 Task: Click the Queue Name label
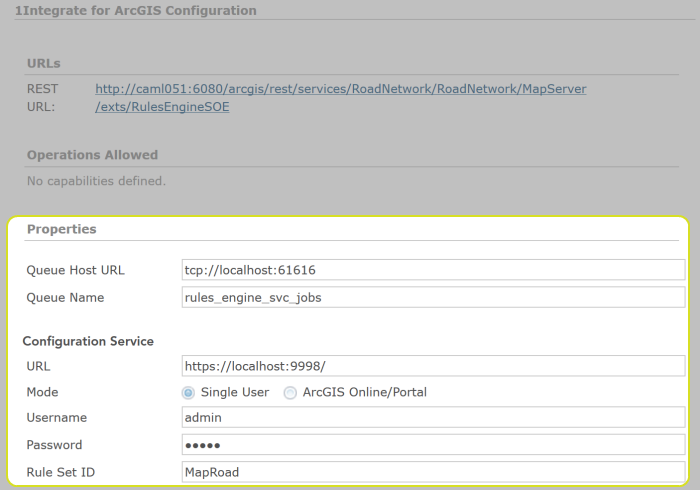tap(65, 297)
